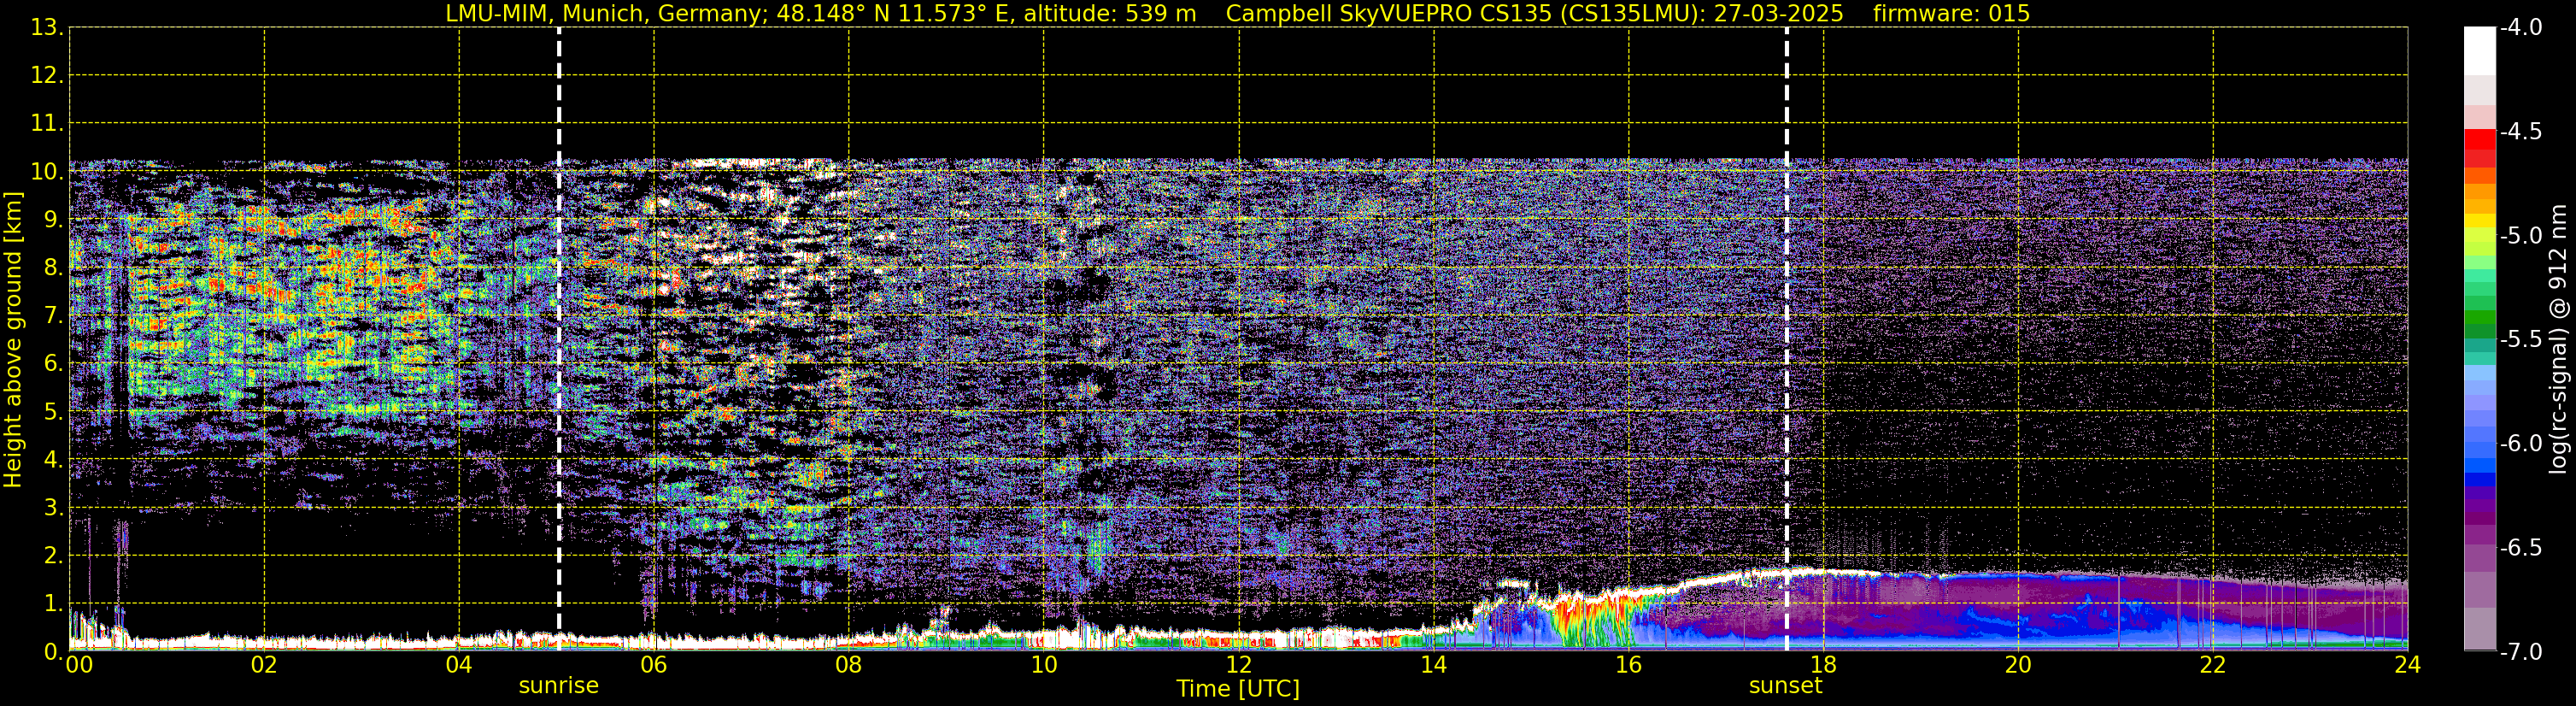Click time axis tick label '20'
The height and width of the screenshot is (706, 2576).
[2018, 665]
